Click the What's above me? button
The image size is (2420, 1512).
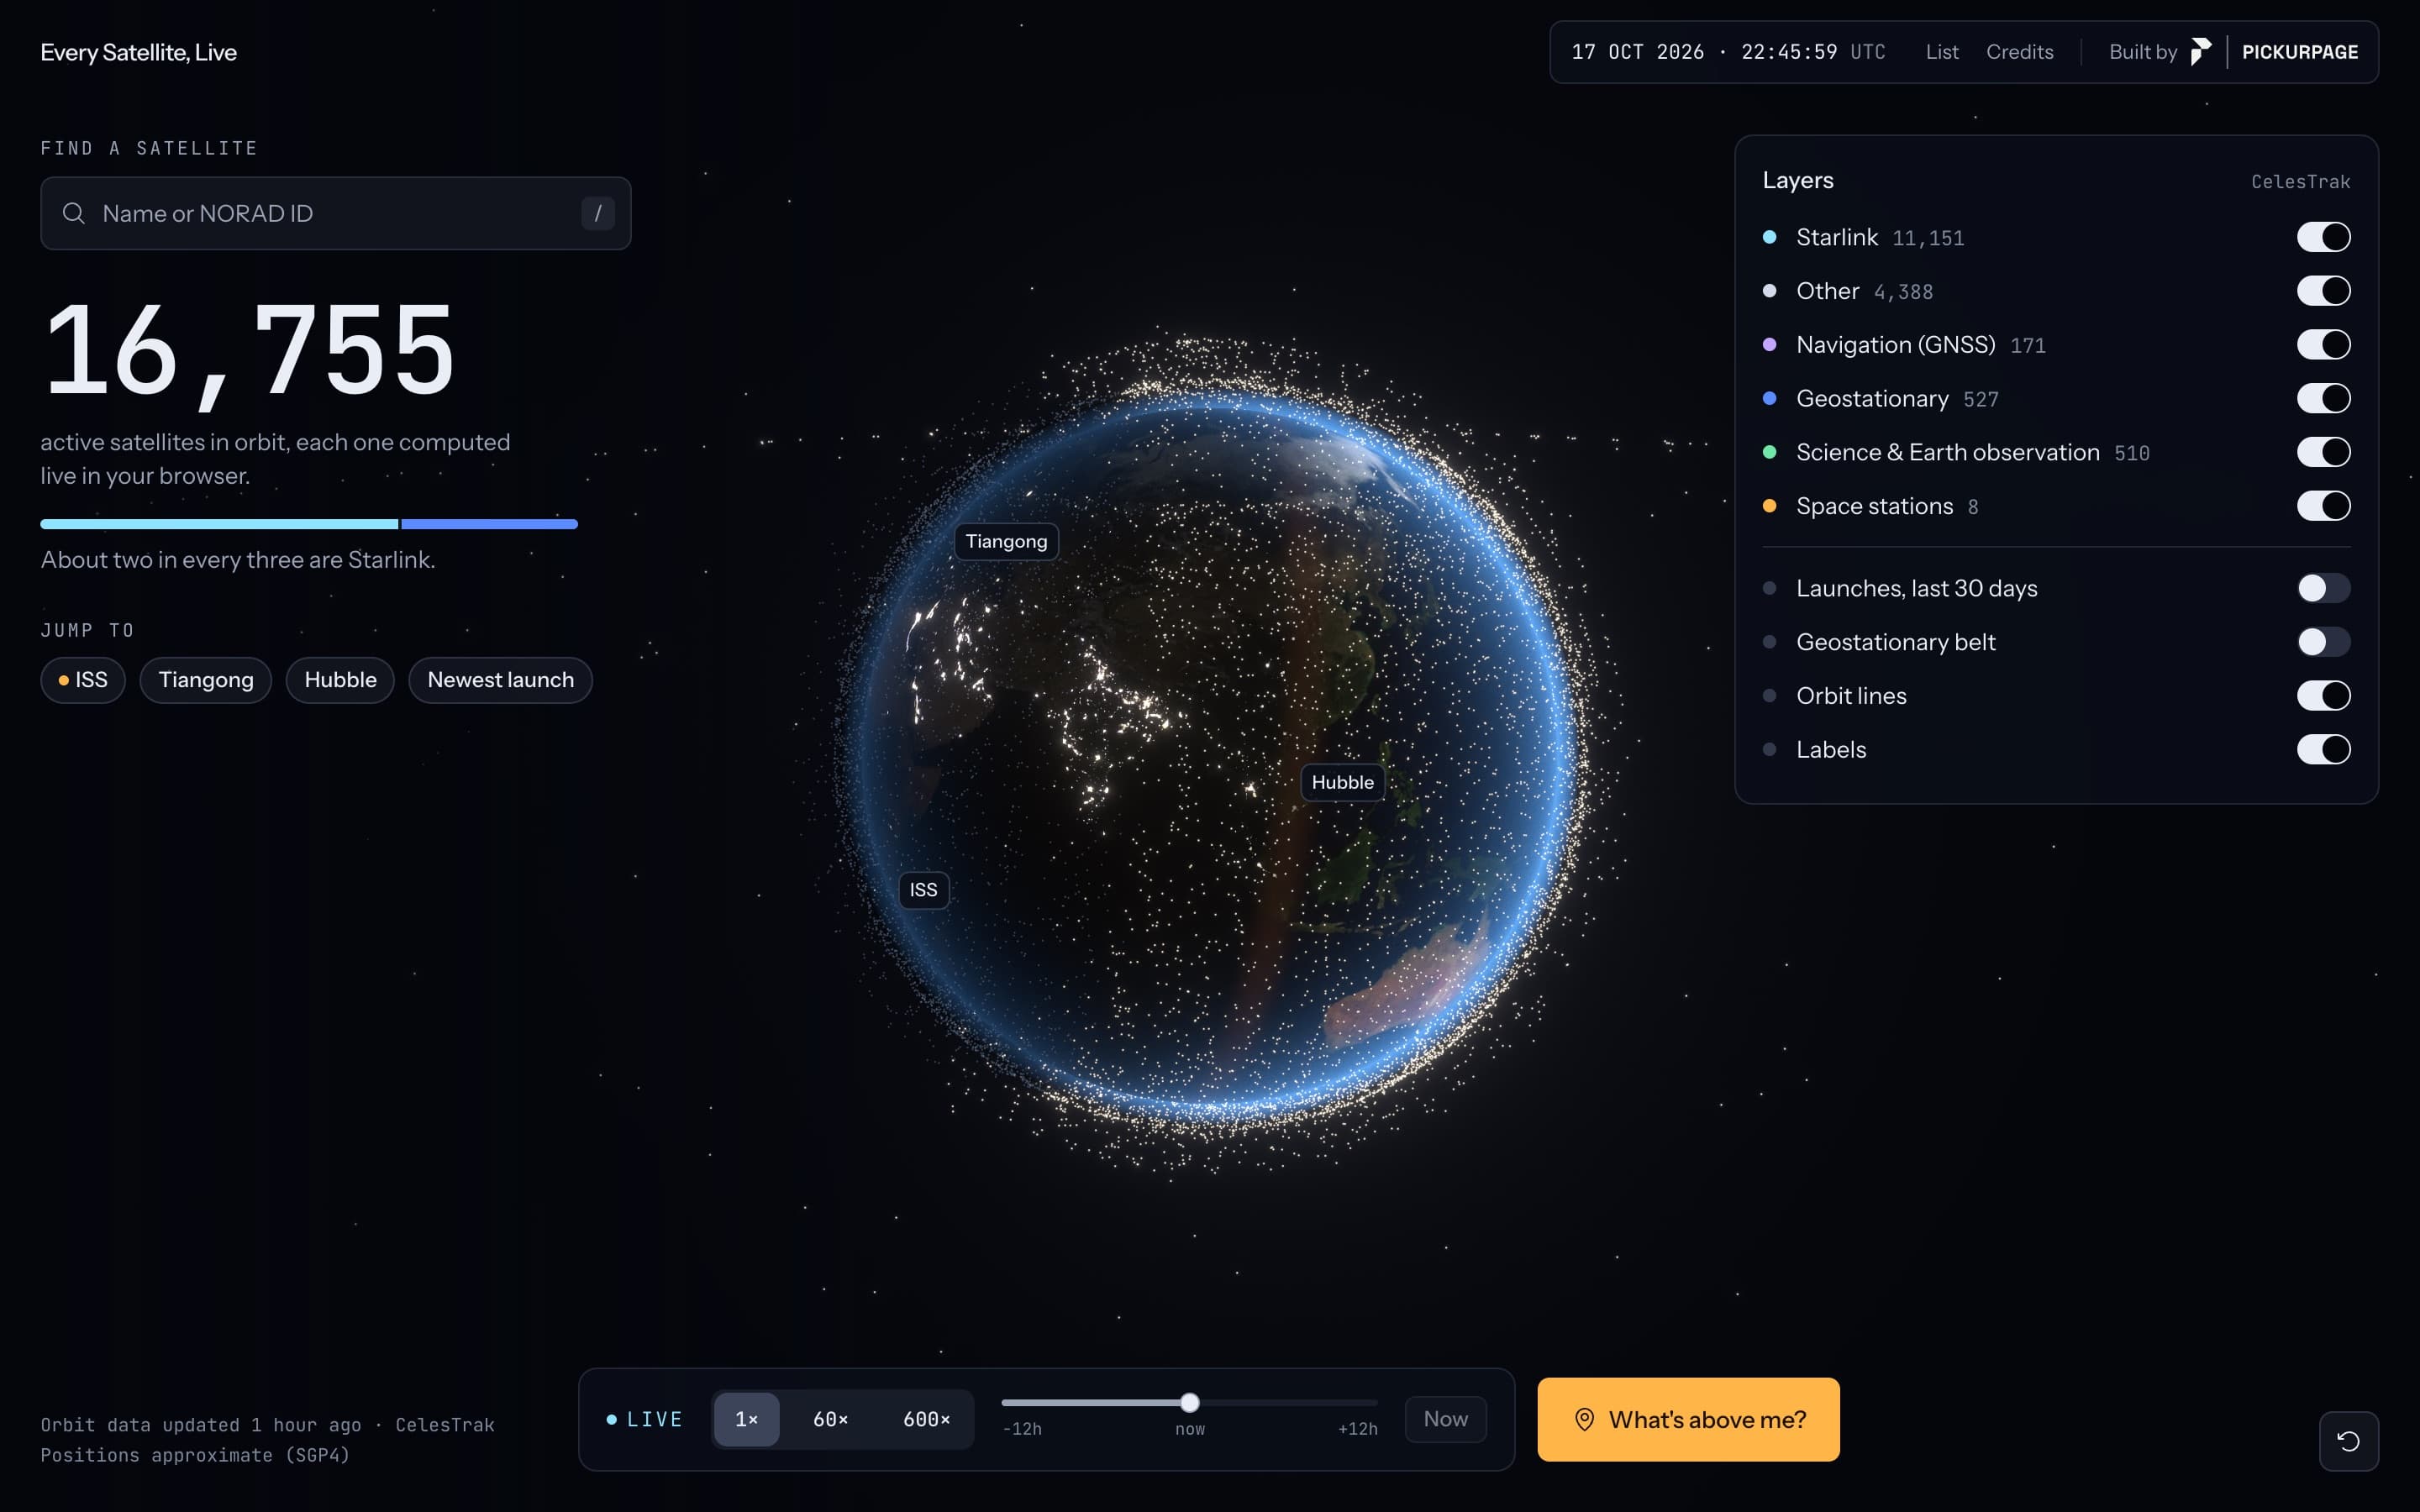pos(1688,1419)
